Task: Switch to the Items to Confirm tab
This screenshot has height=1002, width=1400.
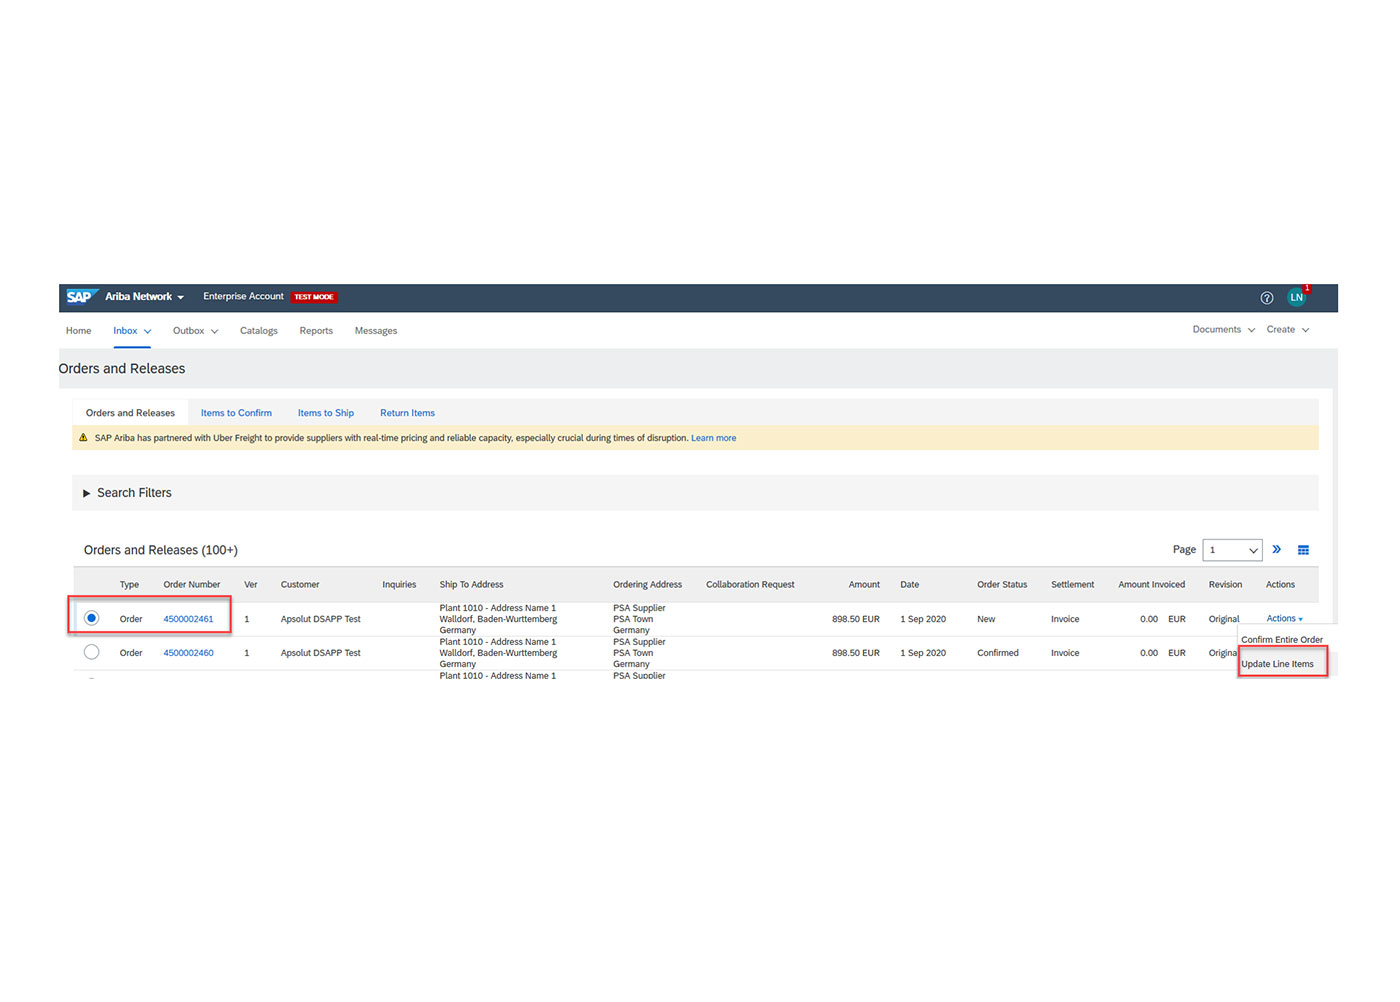Action: pos(236,412)
